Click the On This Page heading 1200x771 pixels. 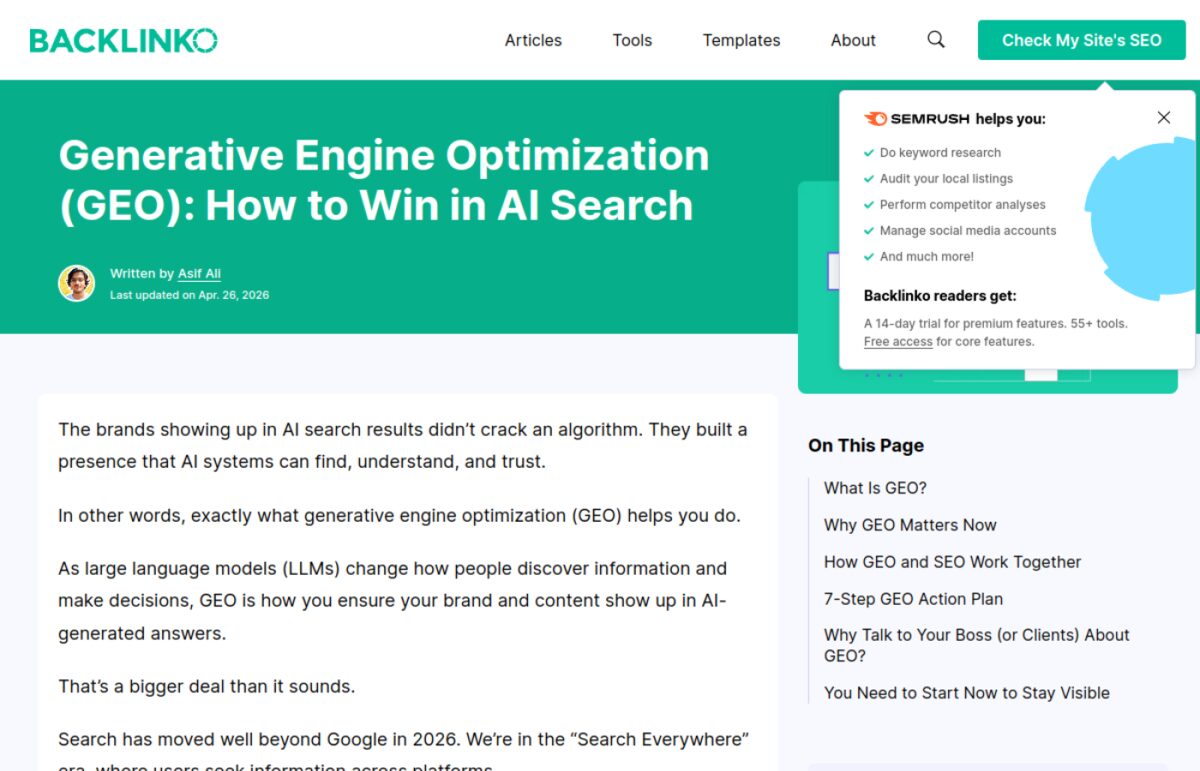tap(866, 446)
